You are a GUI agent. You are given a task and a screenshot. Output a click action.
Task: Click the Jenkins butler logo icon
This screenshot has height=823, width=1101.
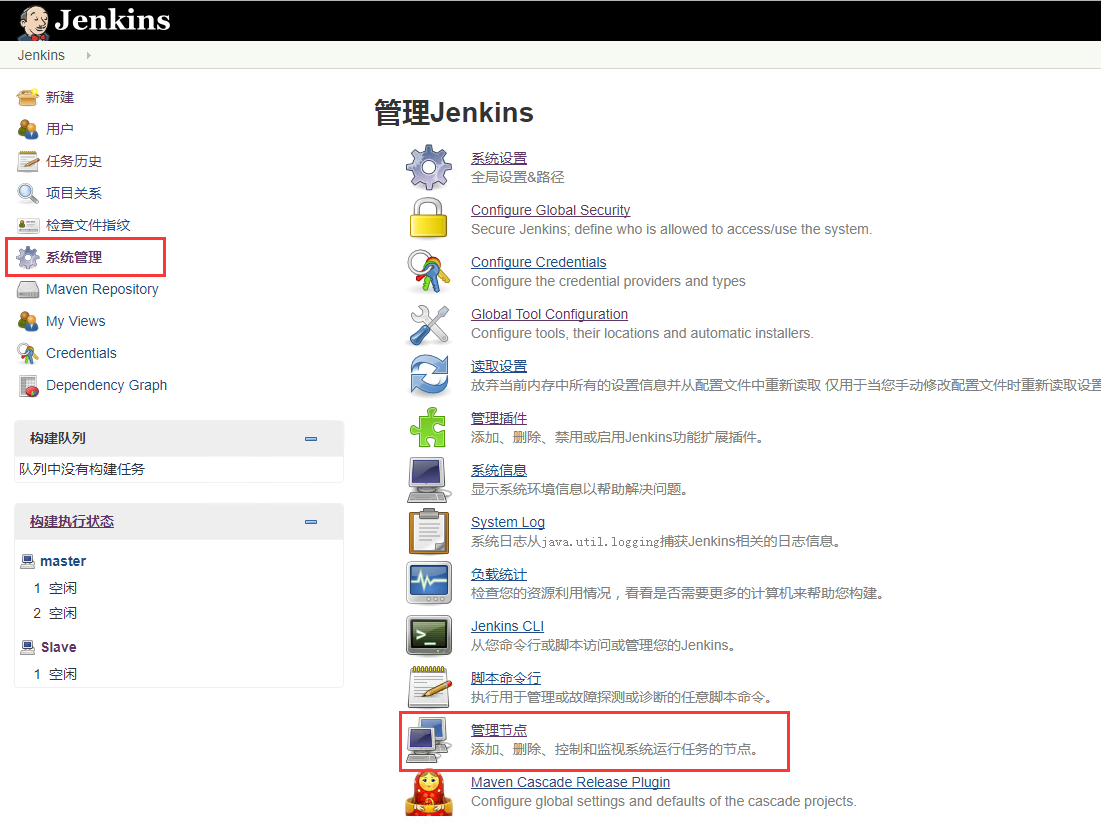tap(33, 22)
